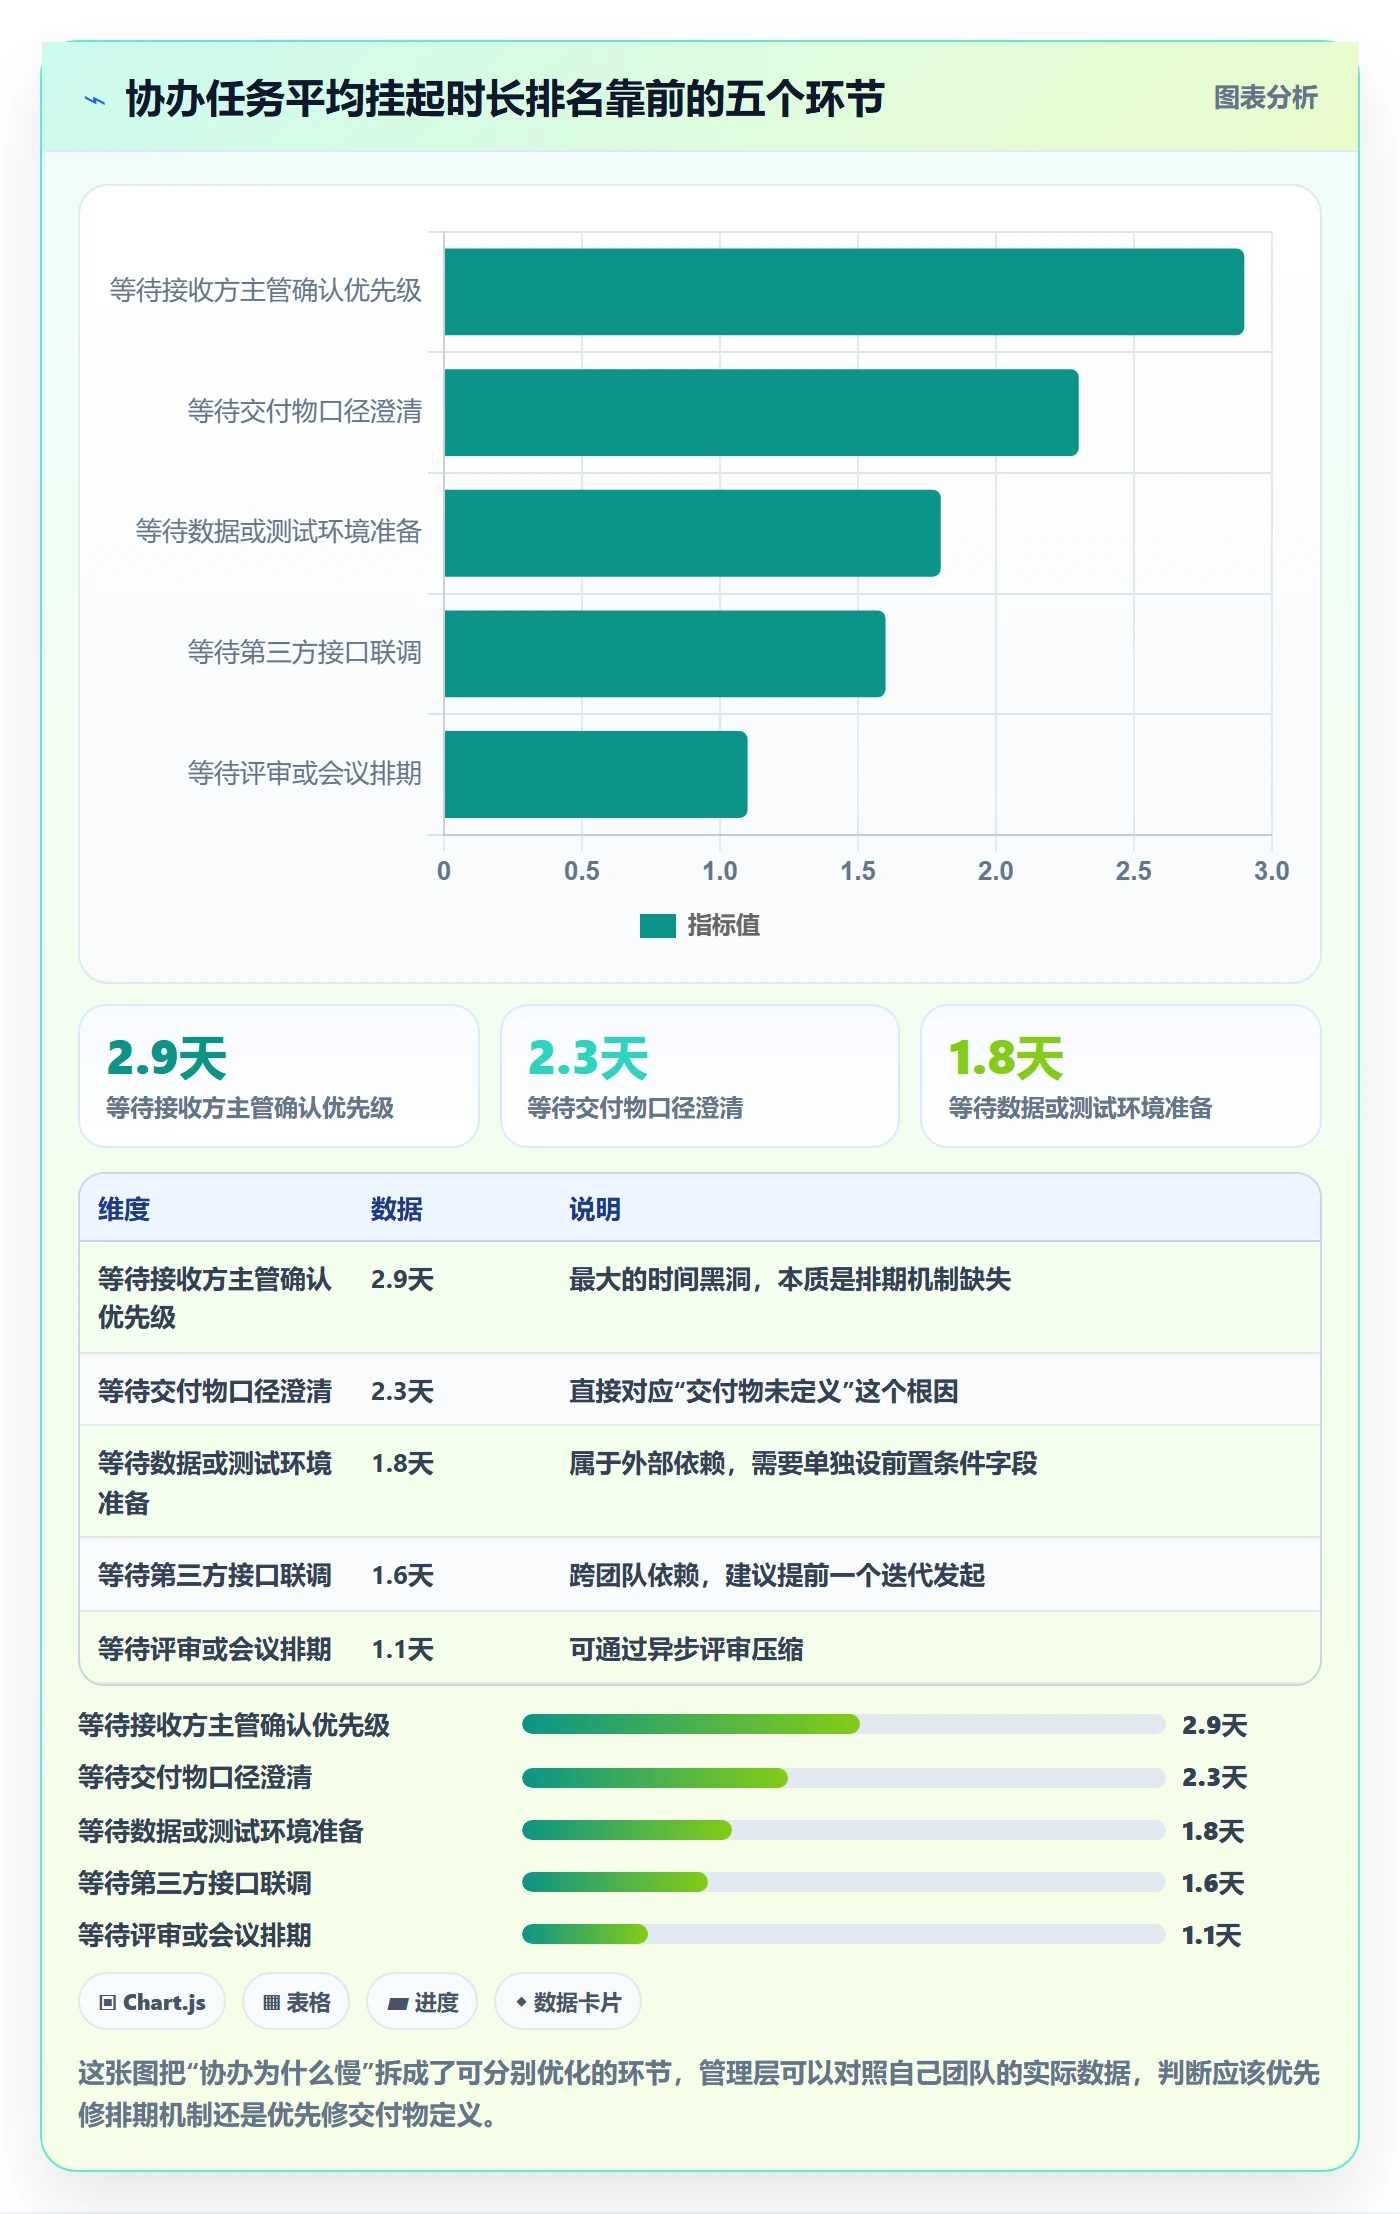
Task: Pick the chart bar for 等待评审或会议排期
Action: point(596,774)
